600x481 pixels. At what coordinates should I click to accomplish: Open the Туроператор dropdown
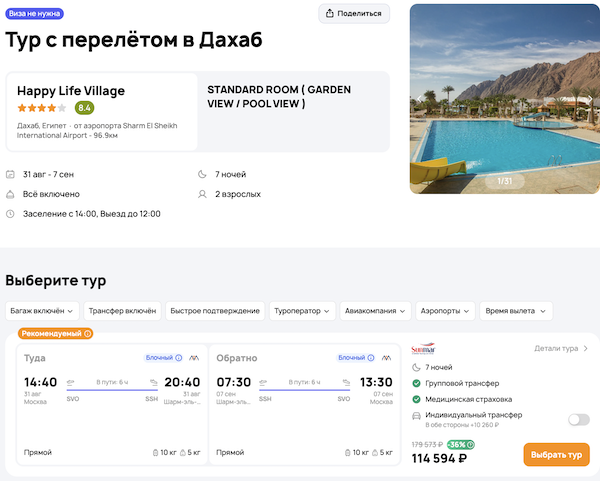[302, 311]
